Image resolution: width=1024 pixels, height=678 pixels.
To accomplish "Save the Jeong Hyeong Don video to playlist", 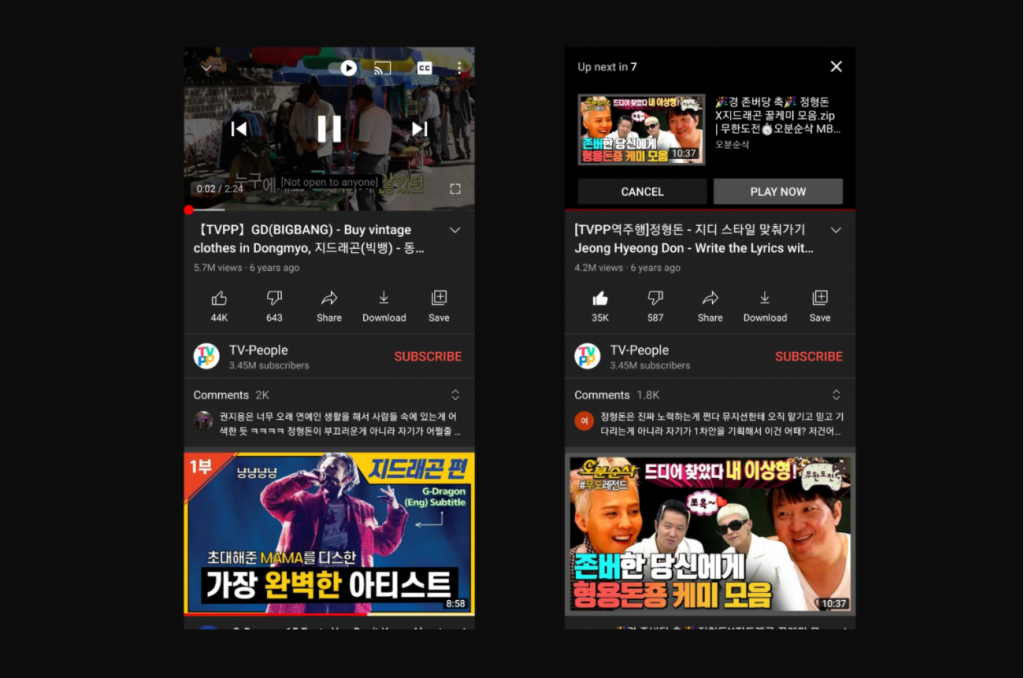I will (x=820, y=306).
